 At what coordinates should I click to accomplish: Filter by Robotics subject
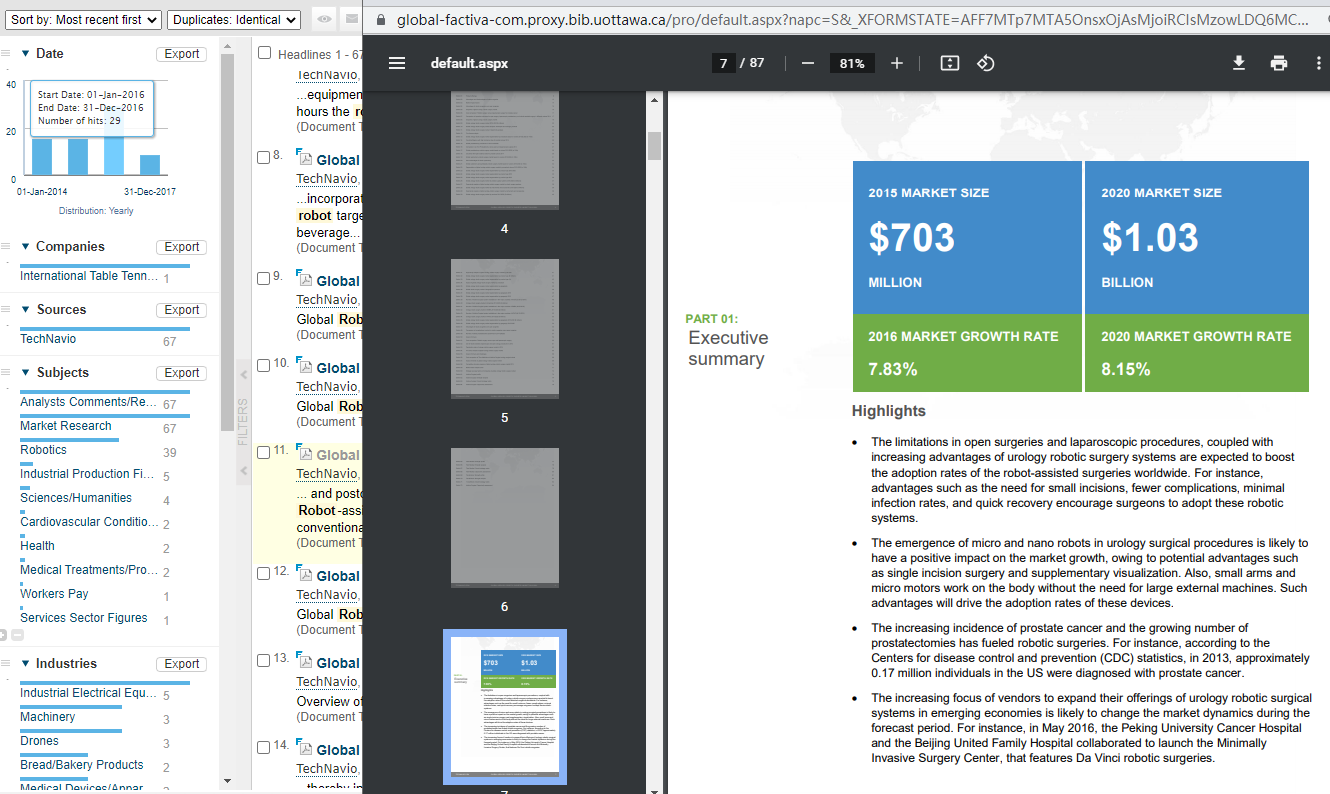tap(44, 450)
